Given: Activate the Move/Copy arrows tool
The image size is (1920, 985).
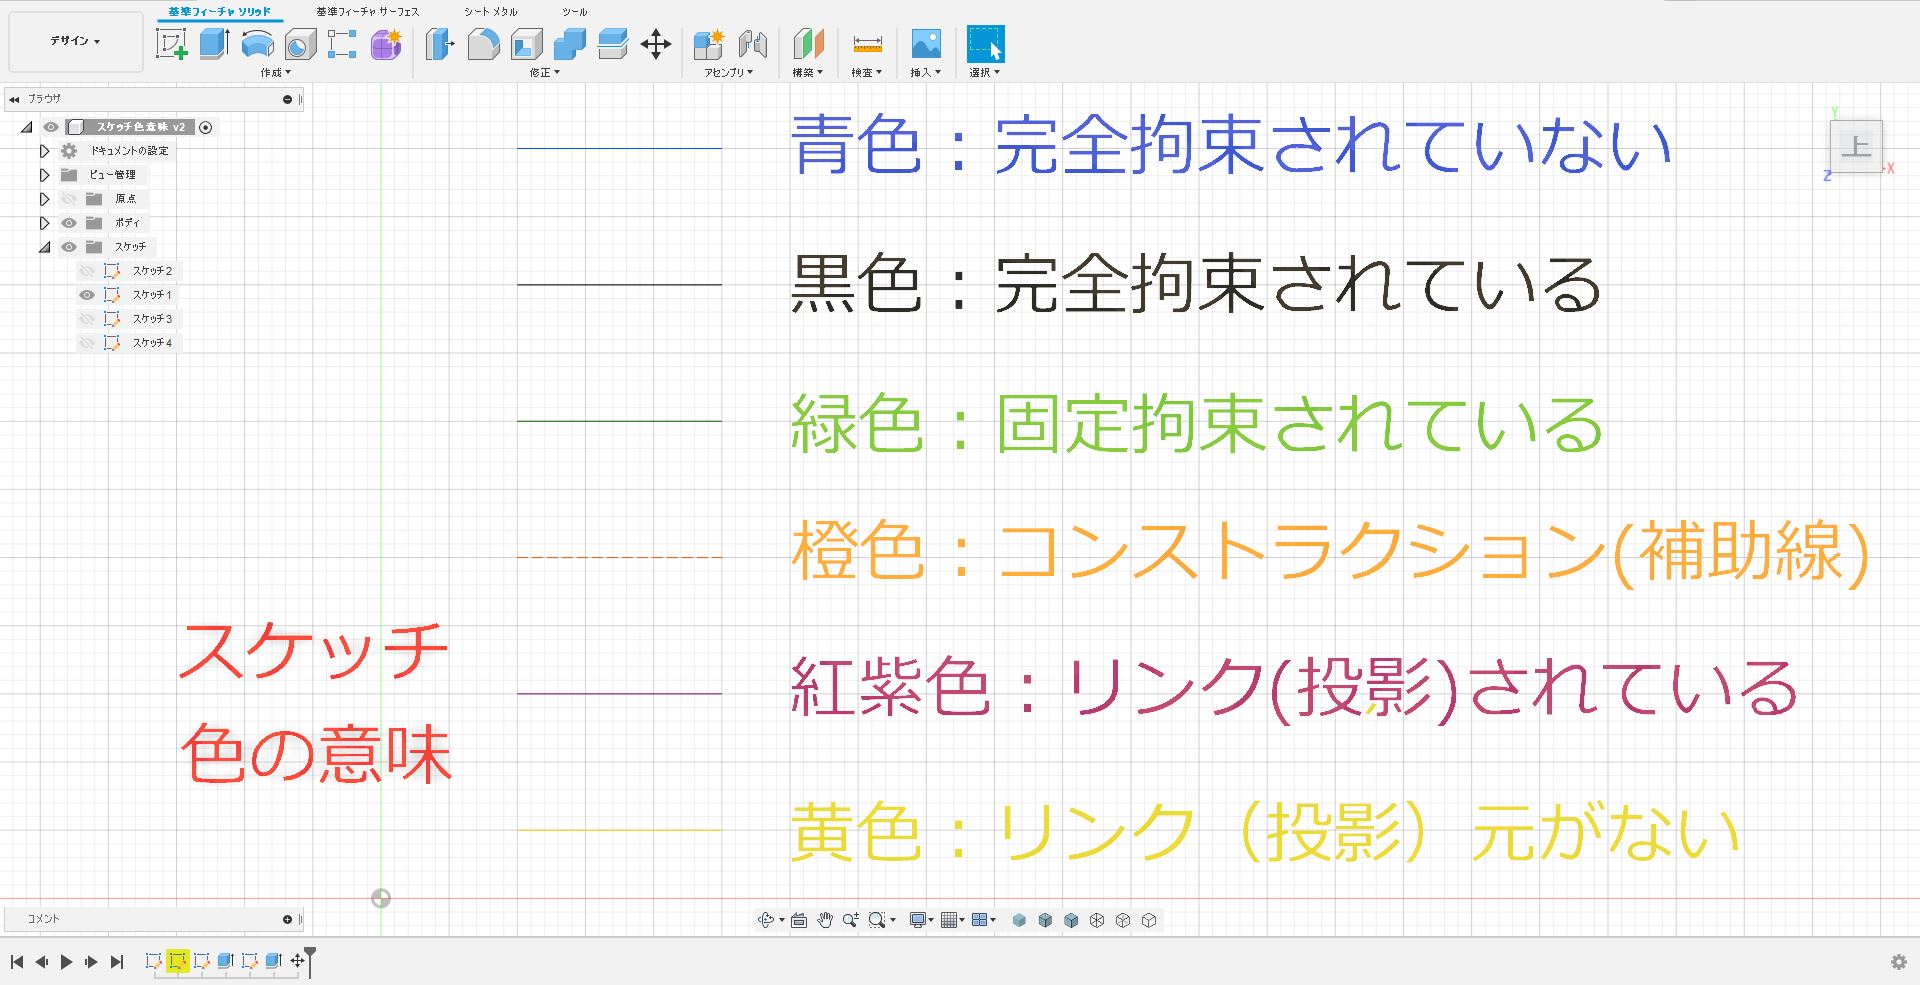Looking at the screenshot, I should 656,44.
